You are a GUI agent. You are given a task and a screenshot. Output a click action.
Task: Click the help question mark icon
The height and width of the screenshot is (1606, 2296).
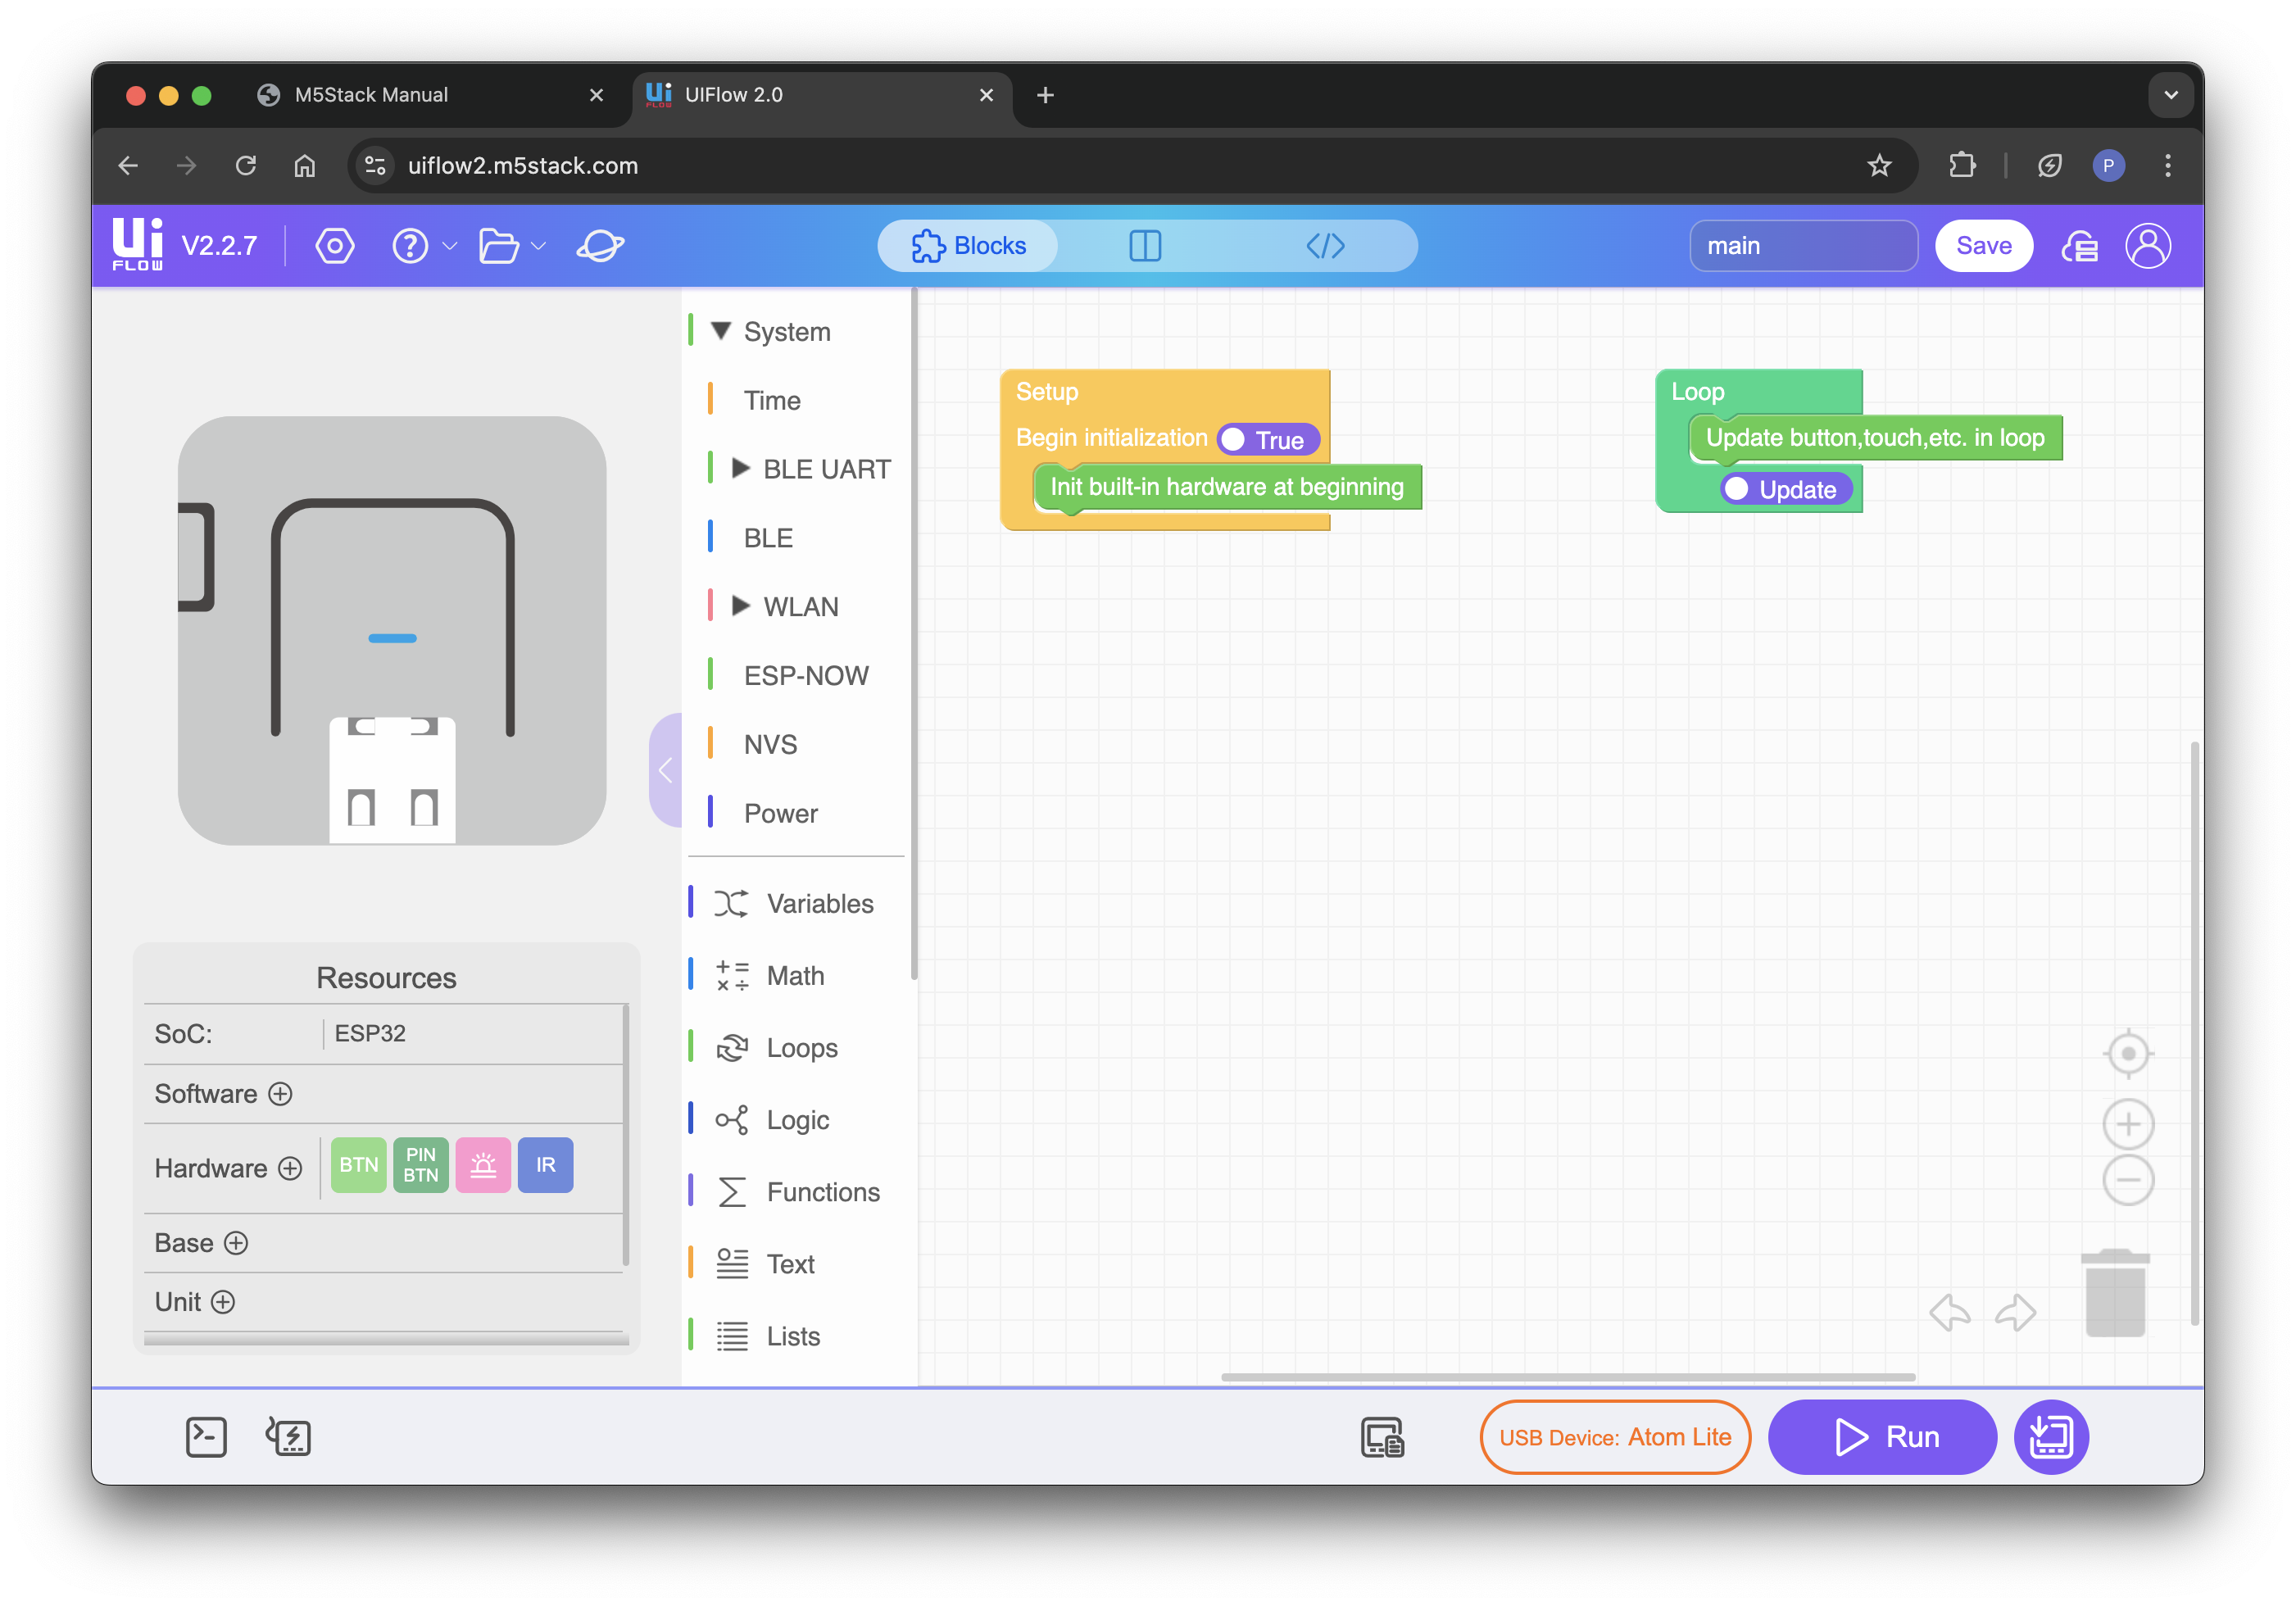410,246
